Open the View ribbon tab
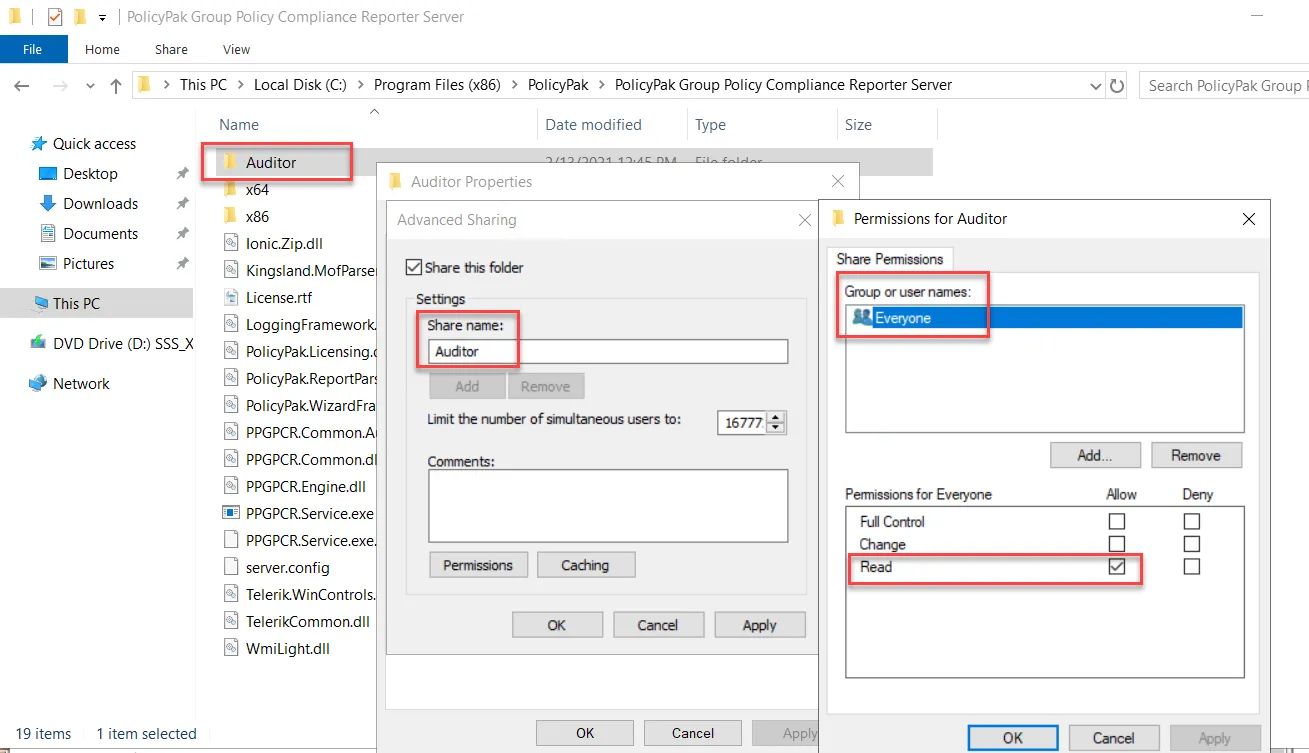 click(x=237, y=49)
